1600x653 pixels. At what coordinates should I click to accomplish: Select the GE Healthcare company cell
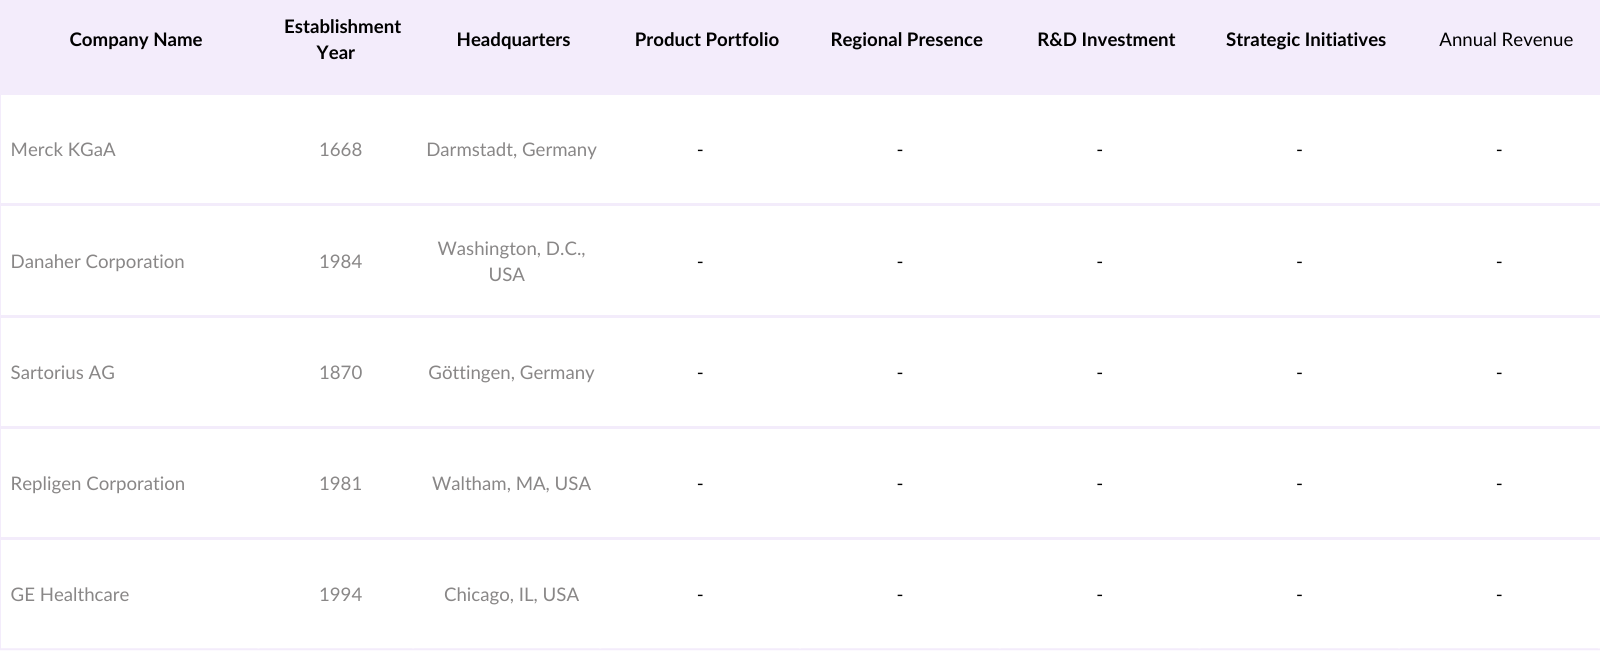click(69, 595)
